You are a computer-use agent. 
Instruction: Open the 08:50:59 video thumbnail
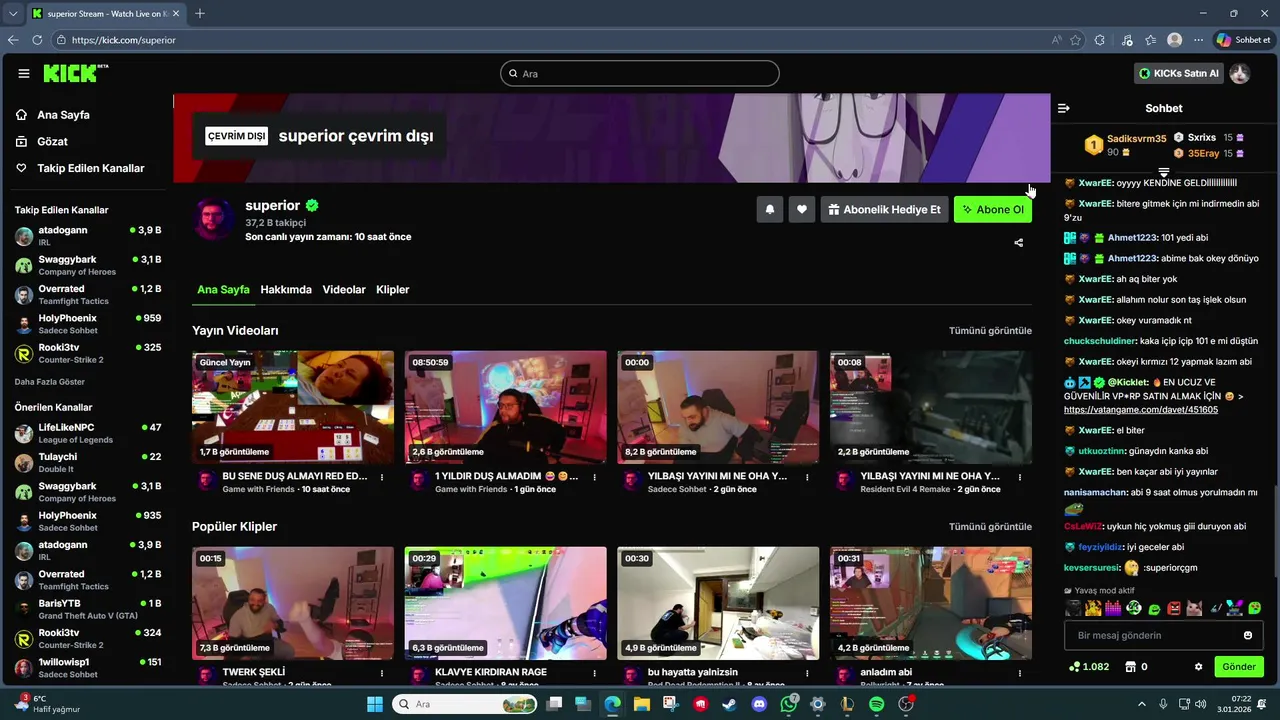505,407
